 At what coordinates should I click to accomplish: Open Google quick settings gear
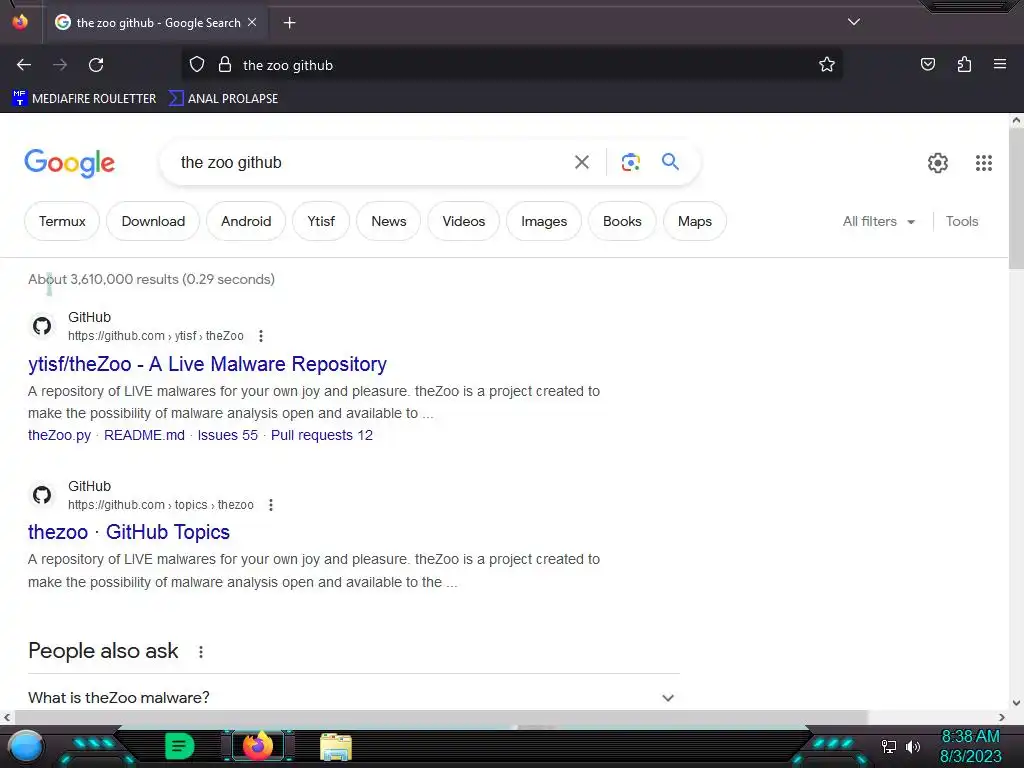[938, 163]
